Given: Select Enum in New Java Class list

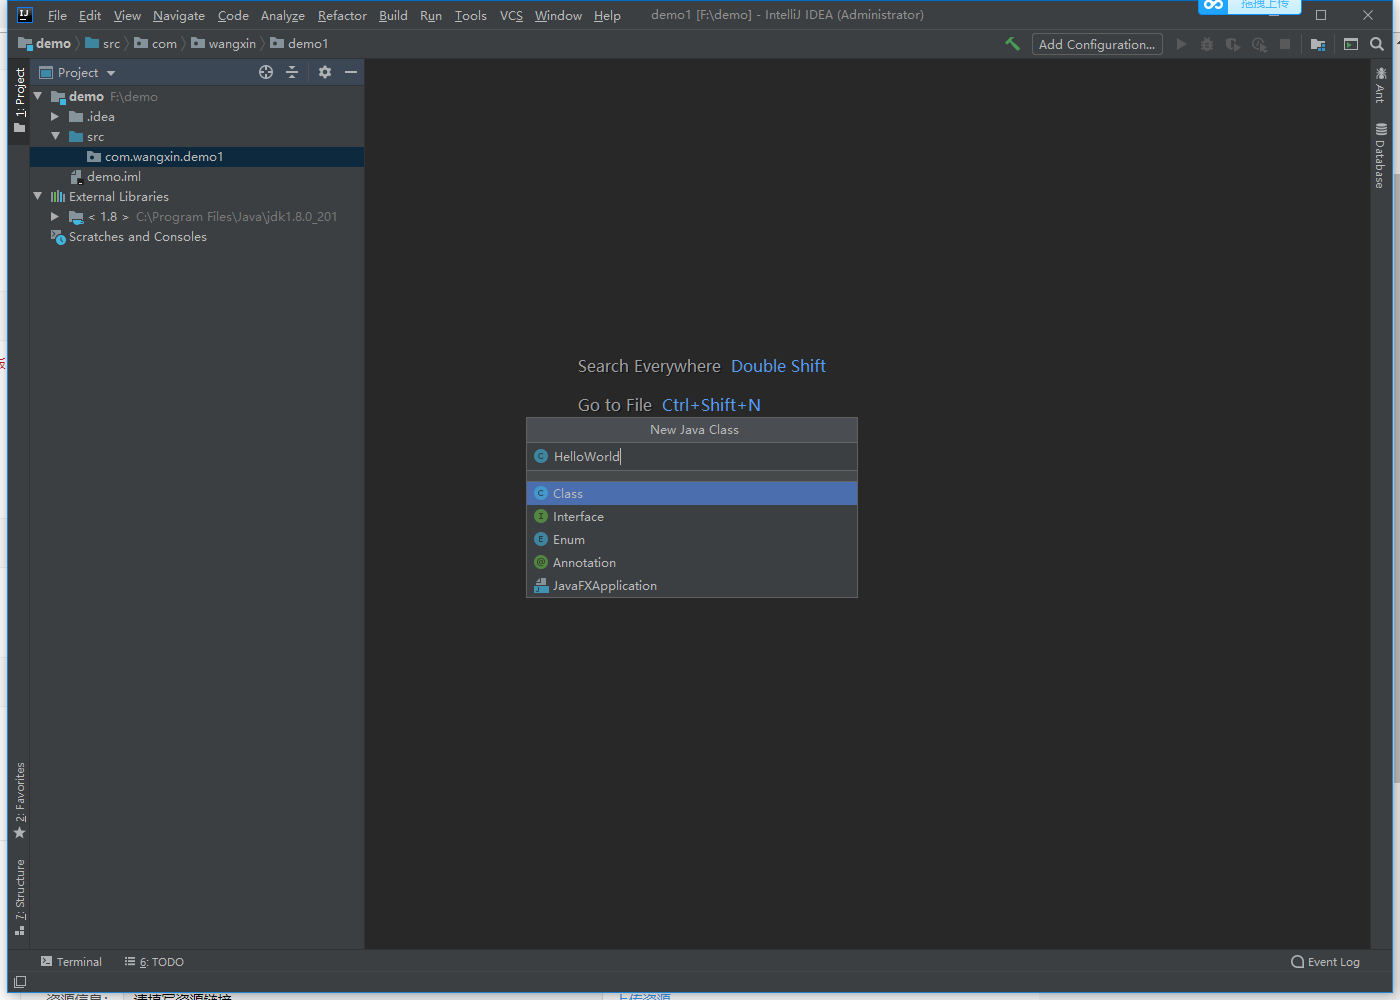Looking at the screenshot, I should 692,539.
